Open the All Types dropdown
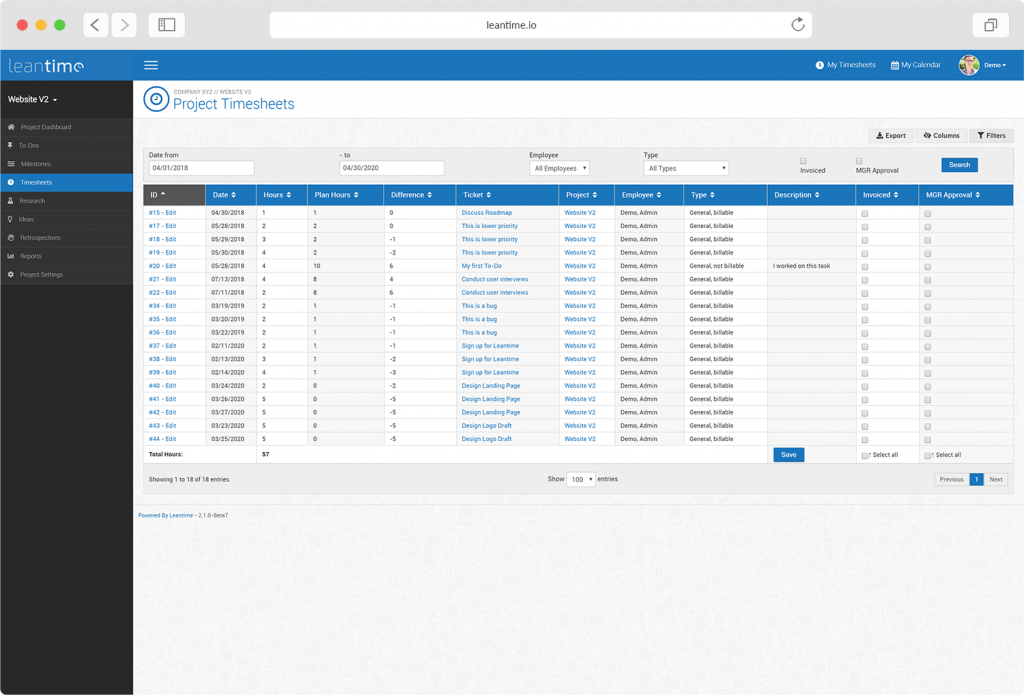Screen dimensions: 1024x695 (686, 169)
